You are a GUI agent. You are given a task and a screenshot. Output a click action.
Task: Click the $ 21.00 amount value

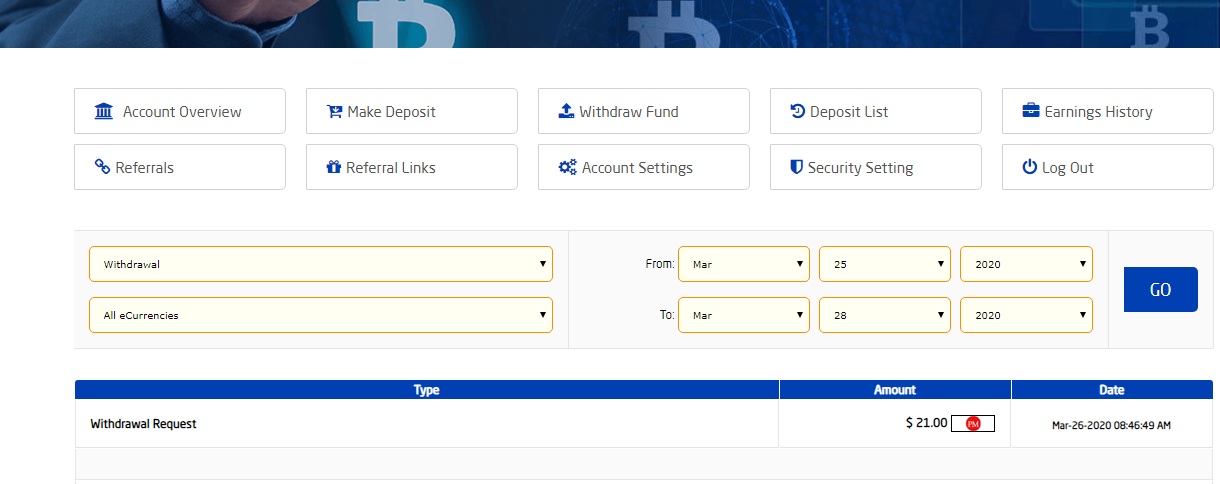[926, 423]
